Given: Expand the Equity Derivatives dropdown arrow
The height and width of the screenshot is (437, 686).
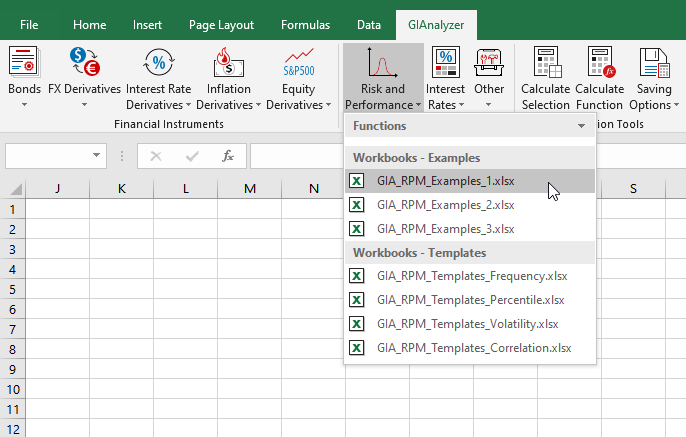Looking at the screenshot, I should [x=328, y=105].
